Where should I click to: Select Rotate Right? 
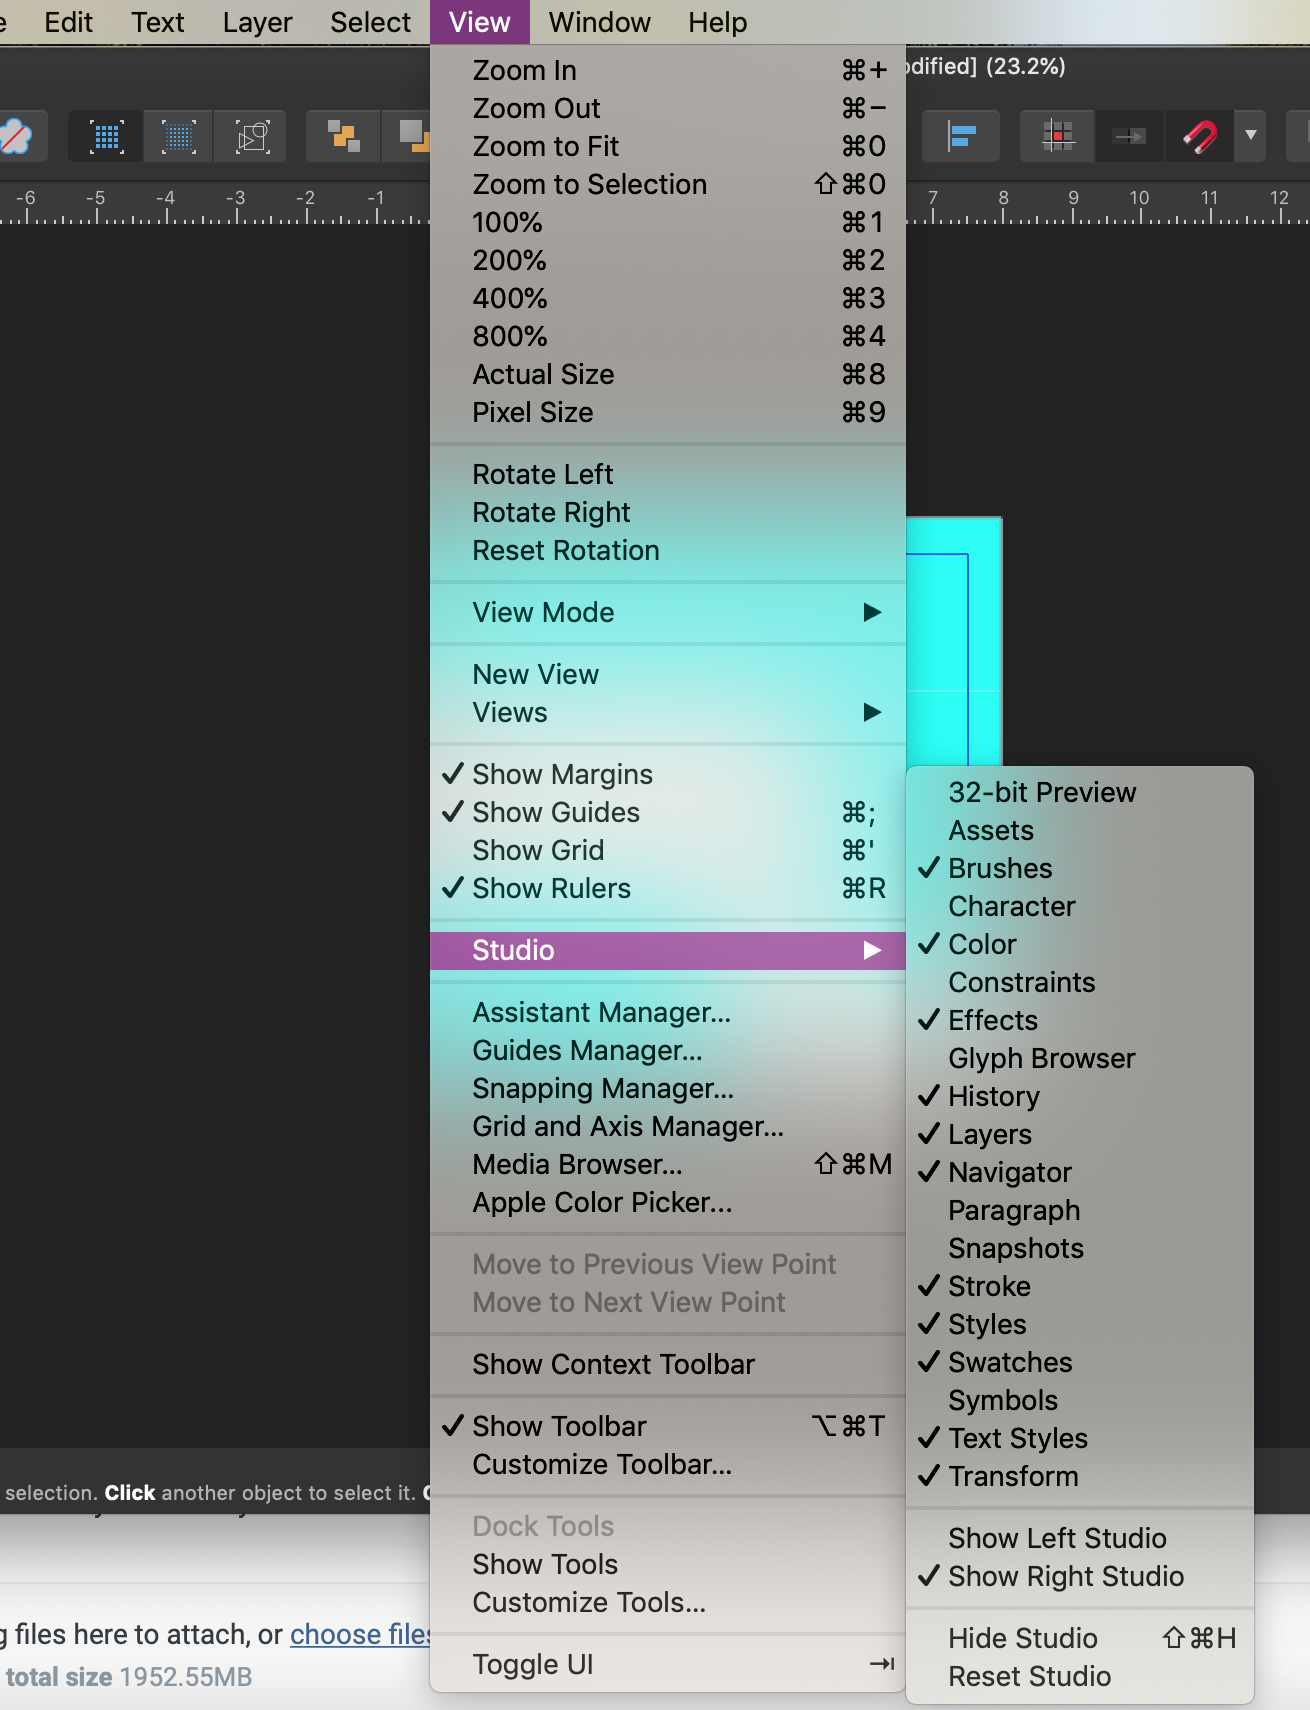(x=668, y=512)
